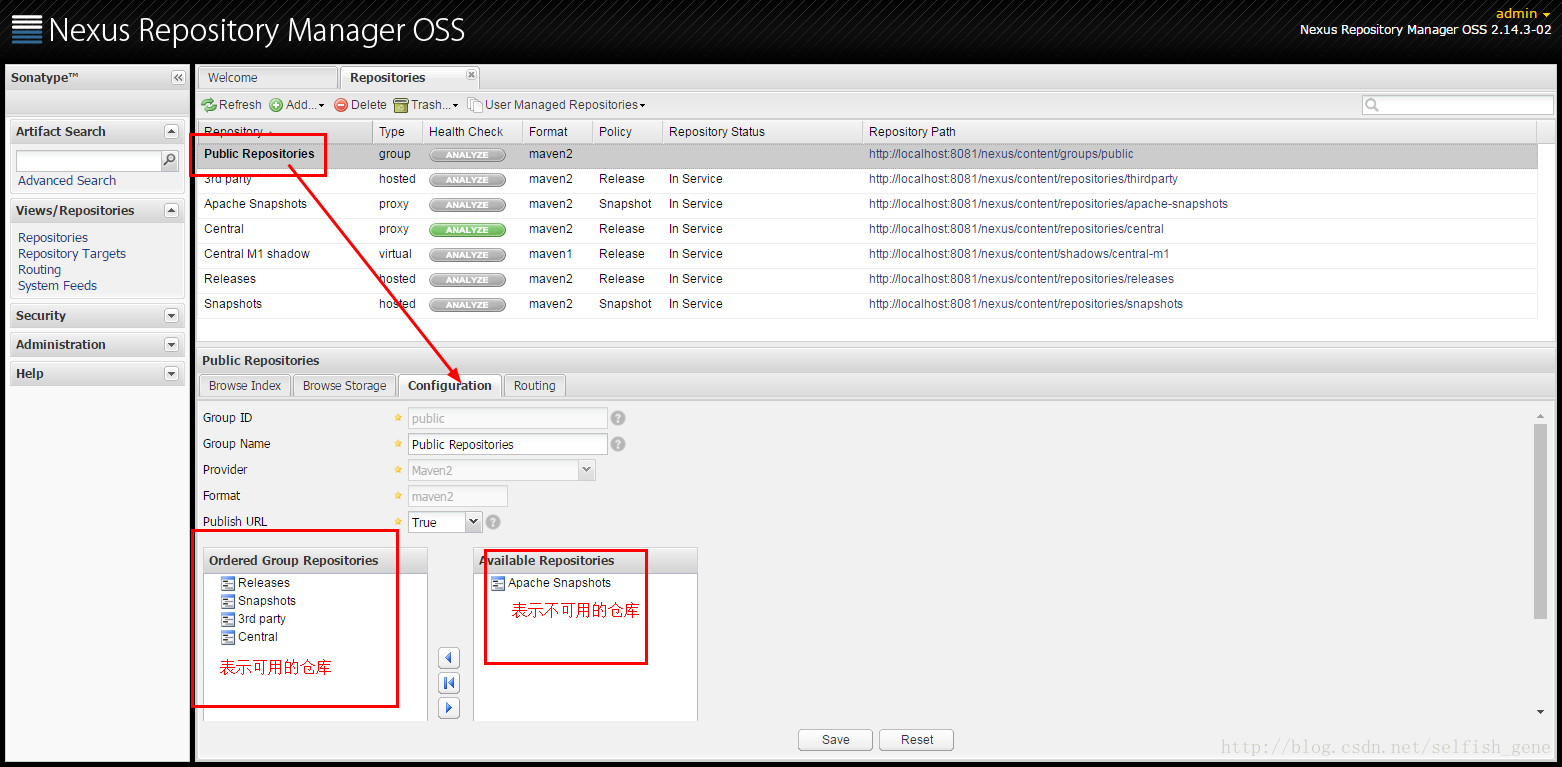Collapse the Views/Repositories section
The height and width of the screenshot is (767, 1562).
171,211
